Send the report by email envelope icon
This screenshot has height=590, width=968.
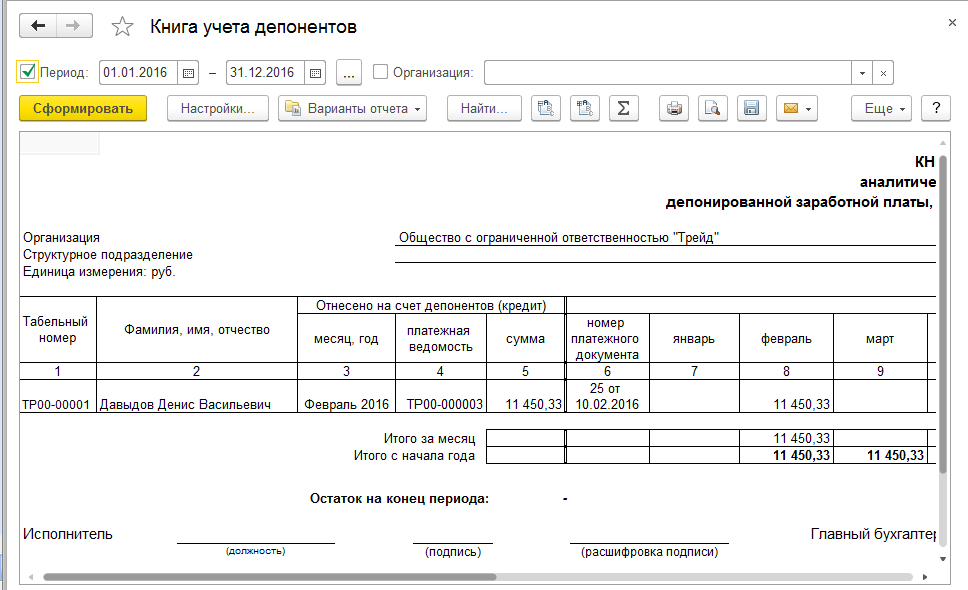tap(797, 108)
